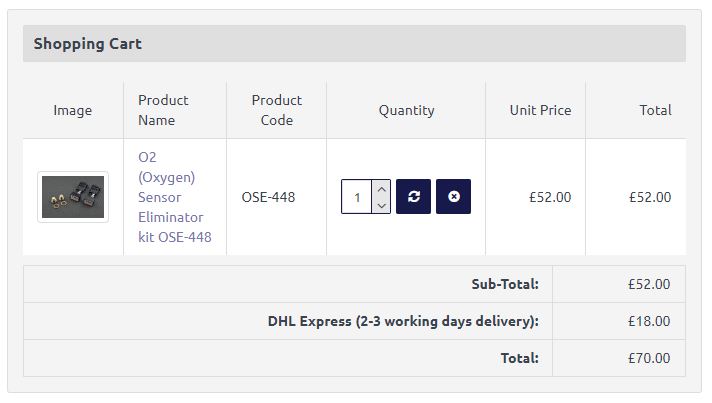
Task: Open the O2 Sensor Eliminator product thumbnail
Action: (73, 197)
